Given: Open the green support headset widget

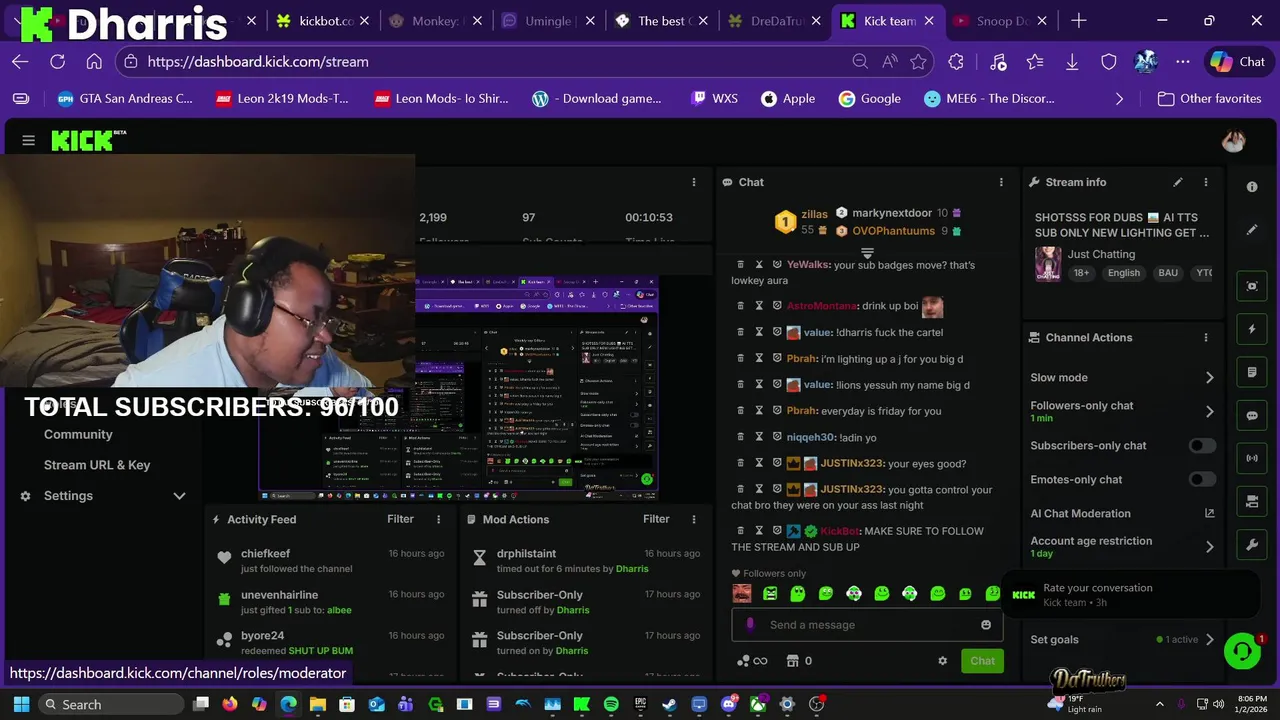Looking at the screenshot, I should (x=1242, y=652).
